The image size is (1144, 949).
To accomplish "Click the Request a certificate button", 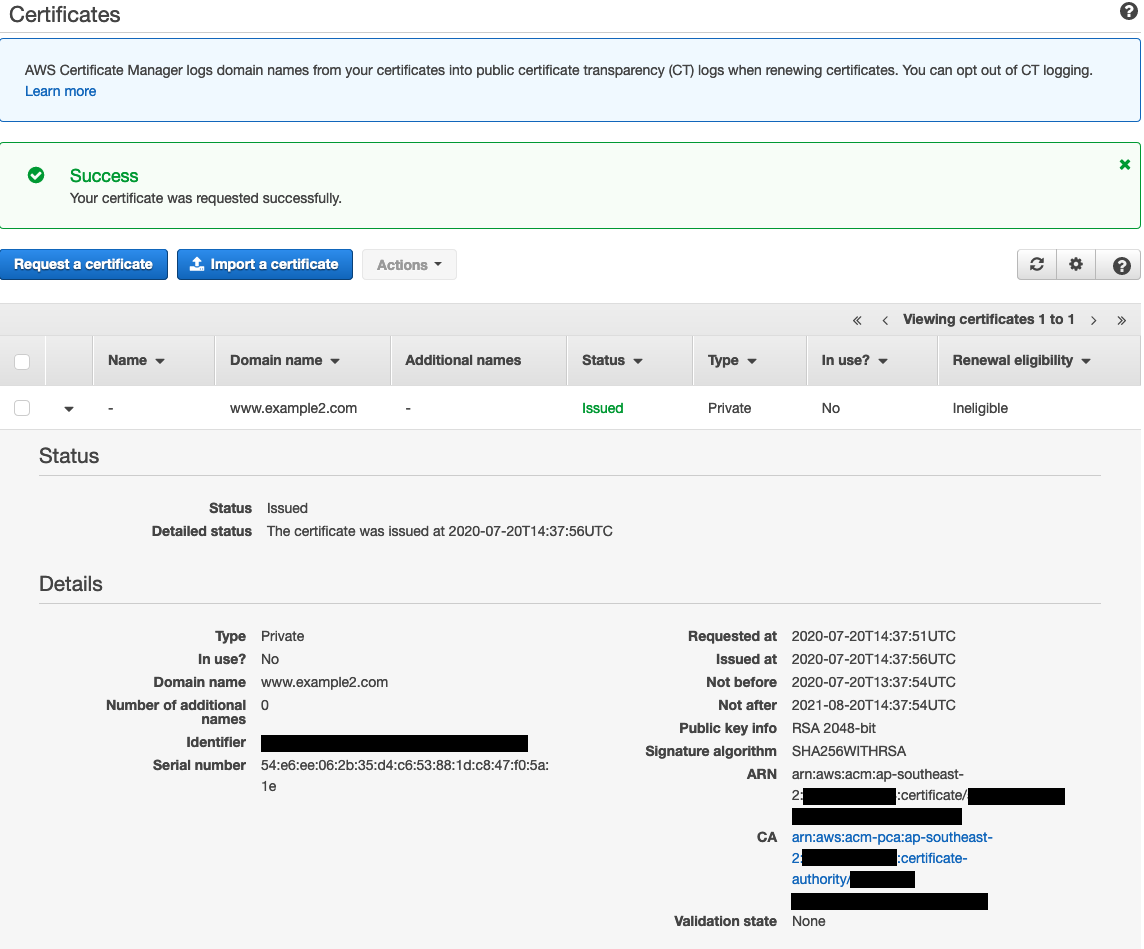I will [83, 264].
